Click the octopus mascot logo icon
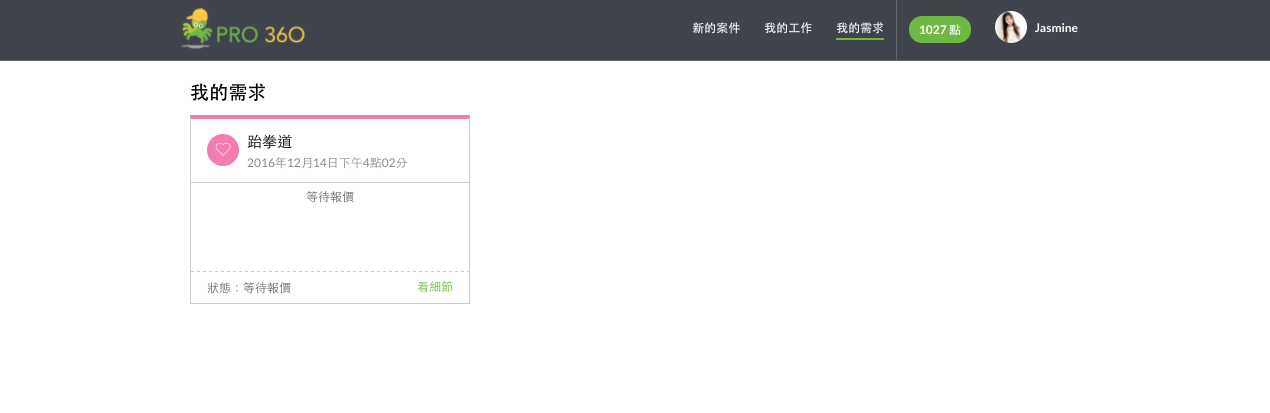 click(196, 29)
